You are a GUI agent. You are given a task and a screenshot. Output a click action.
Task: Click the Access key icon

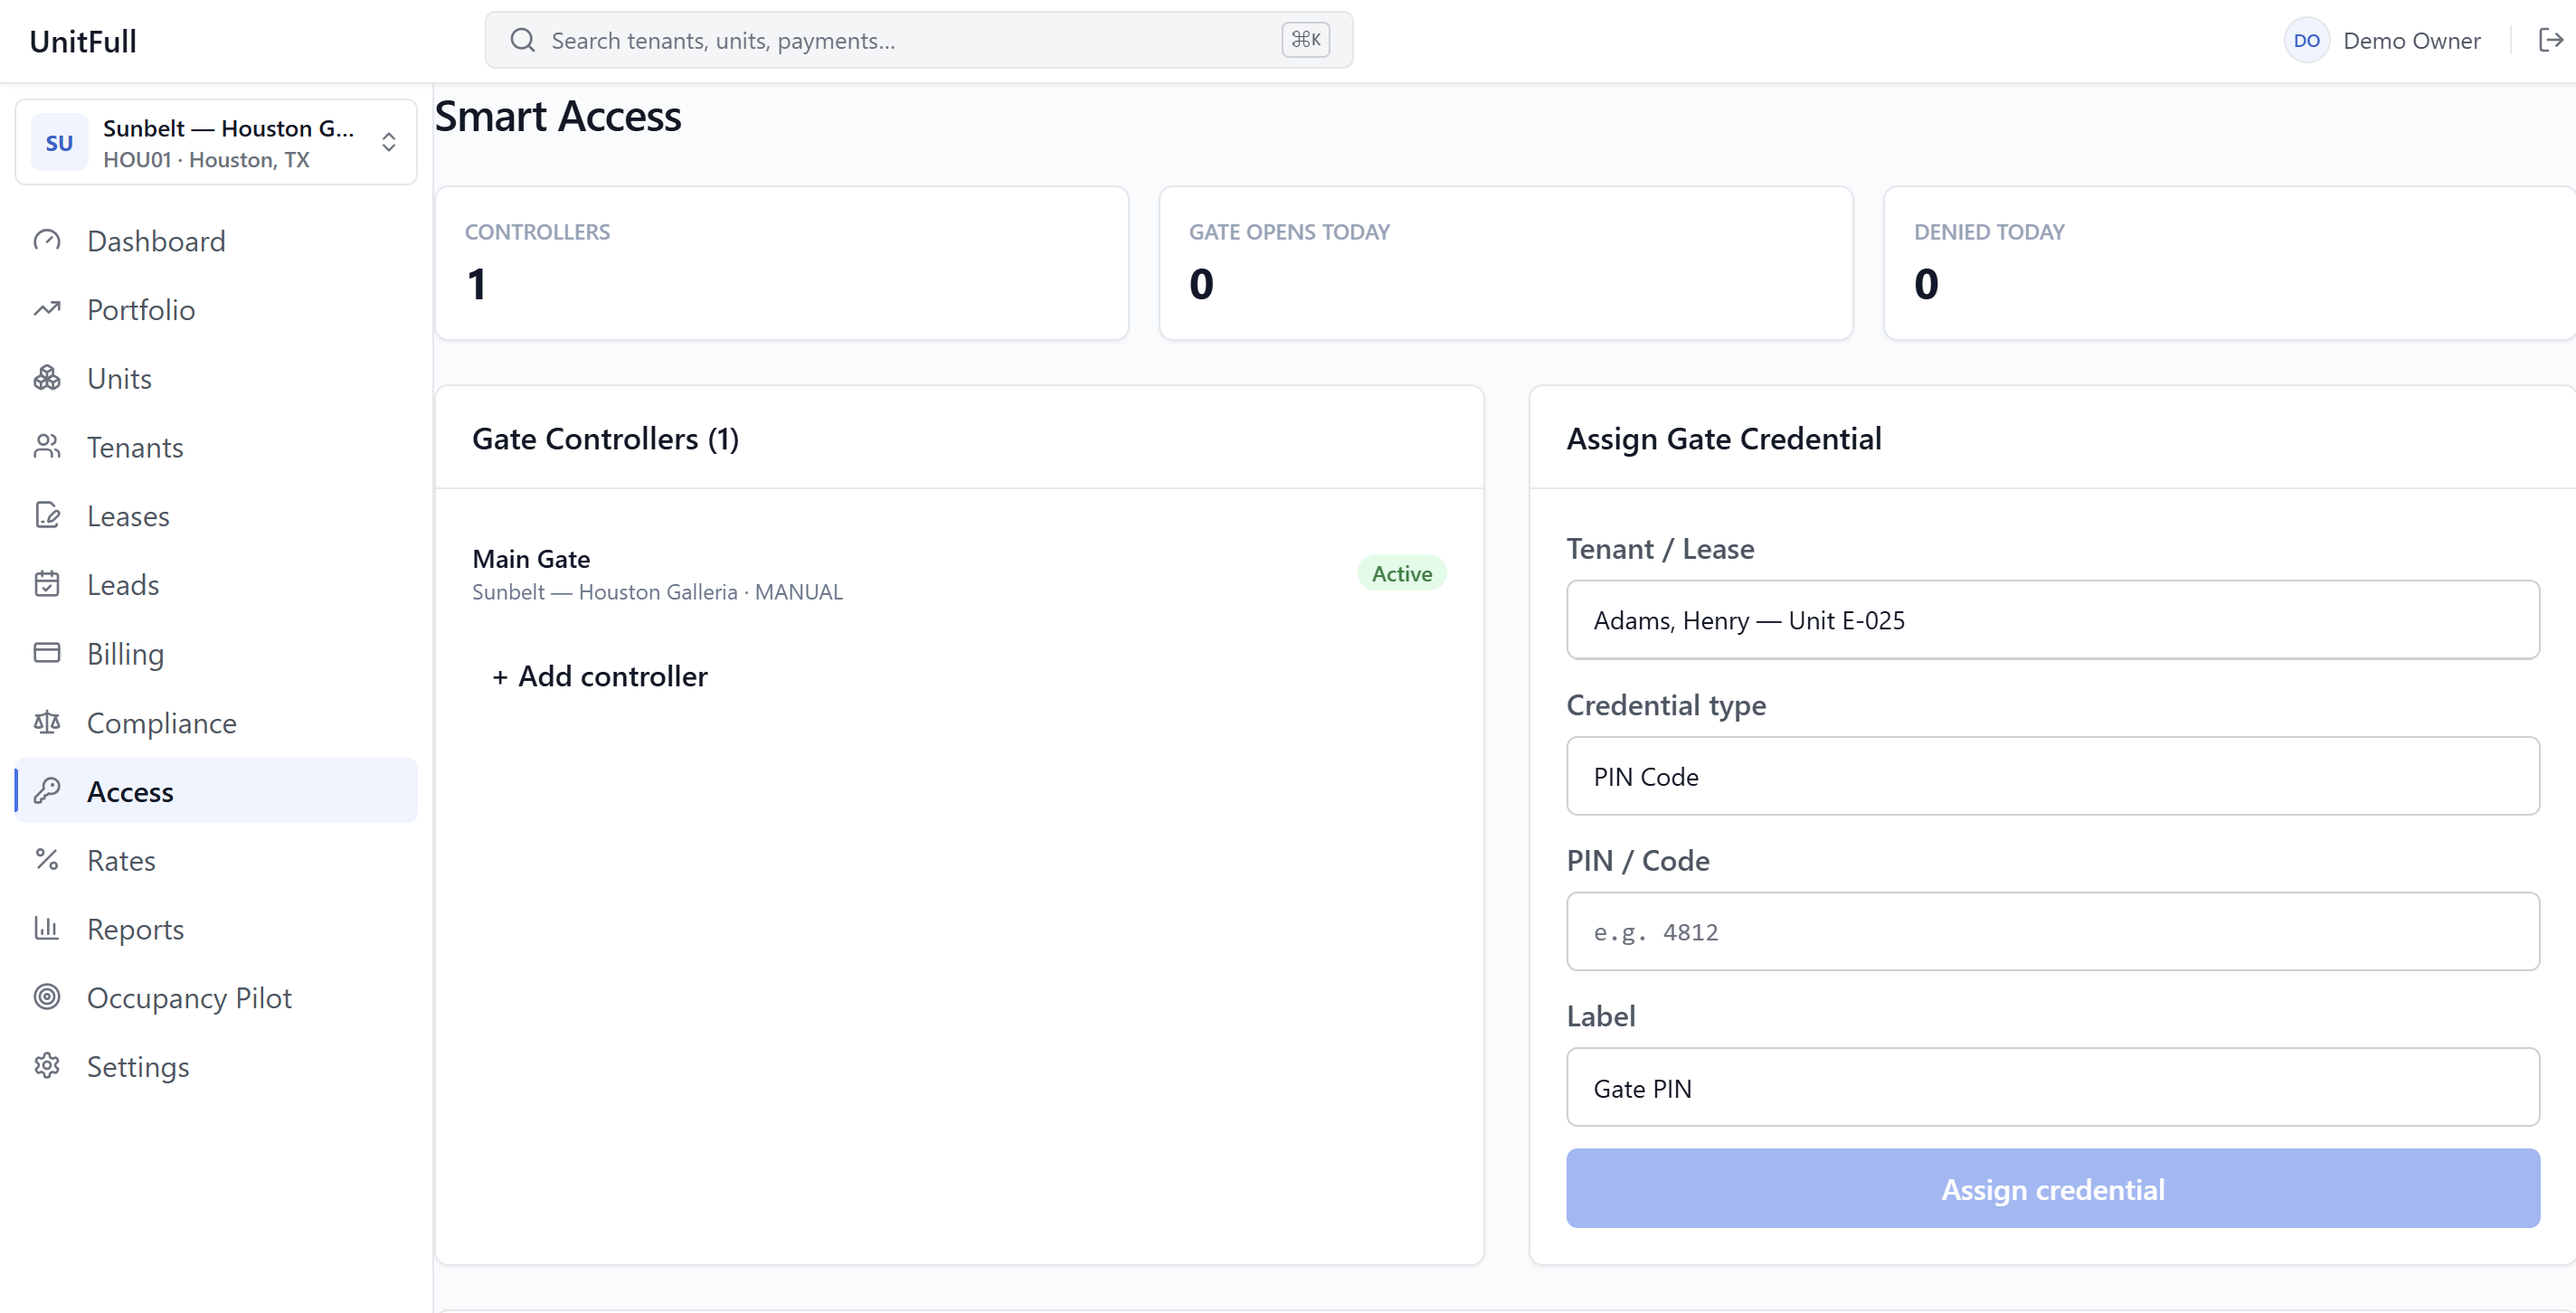[47, 791]
